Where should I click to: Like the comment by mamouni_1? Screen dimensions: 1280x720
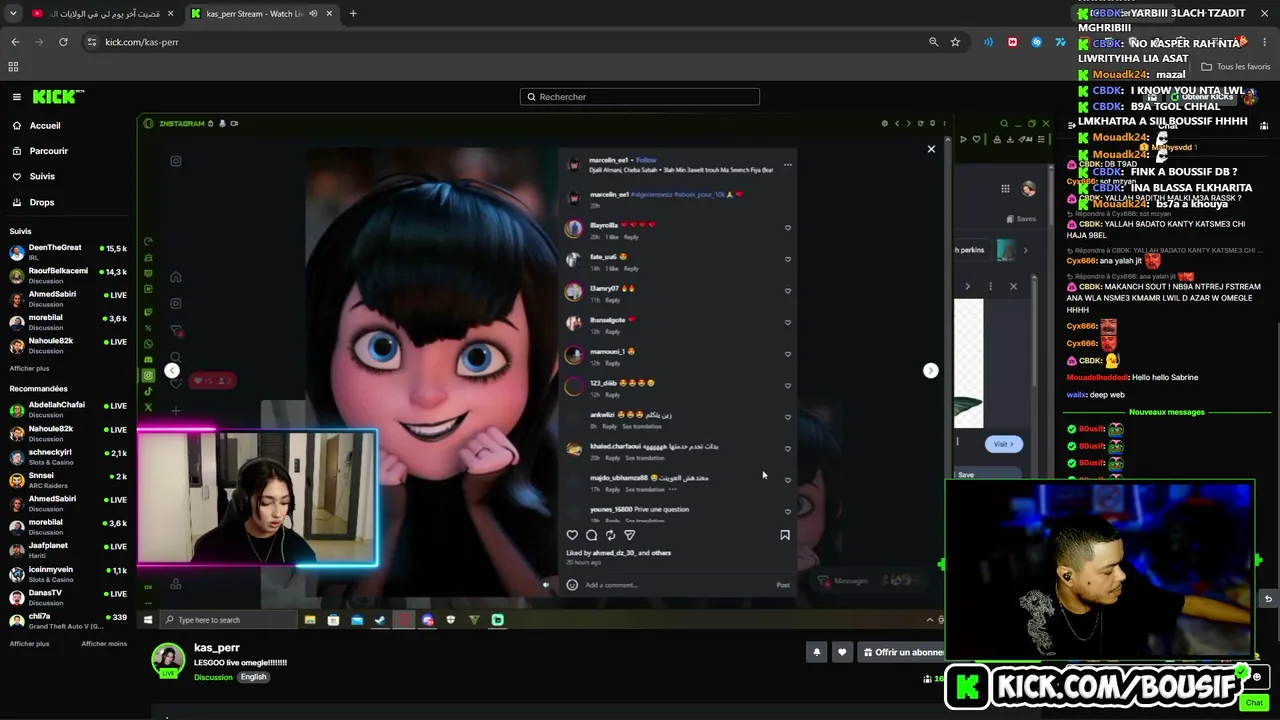788,354
